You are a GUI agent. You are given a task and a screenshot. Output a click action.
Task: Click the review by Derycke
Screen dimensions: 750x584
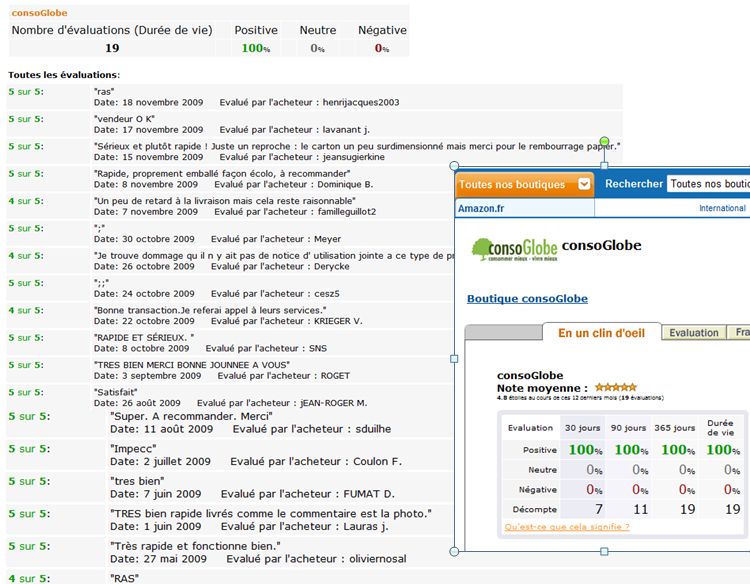[x=230, y=261]
